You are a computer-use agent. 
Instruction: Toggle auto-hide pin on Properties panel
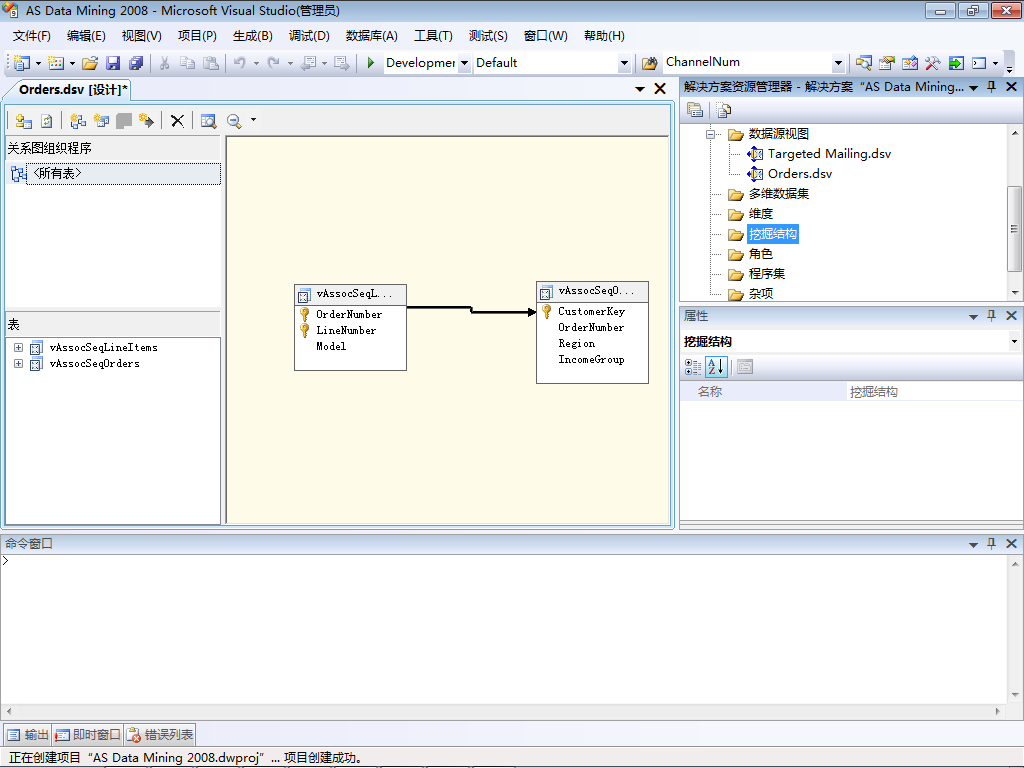pos(991,316)
